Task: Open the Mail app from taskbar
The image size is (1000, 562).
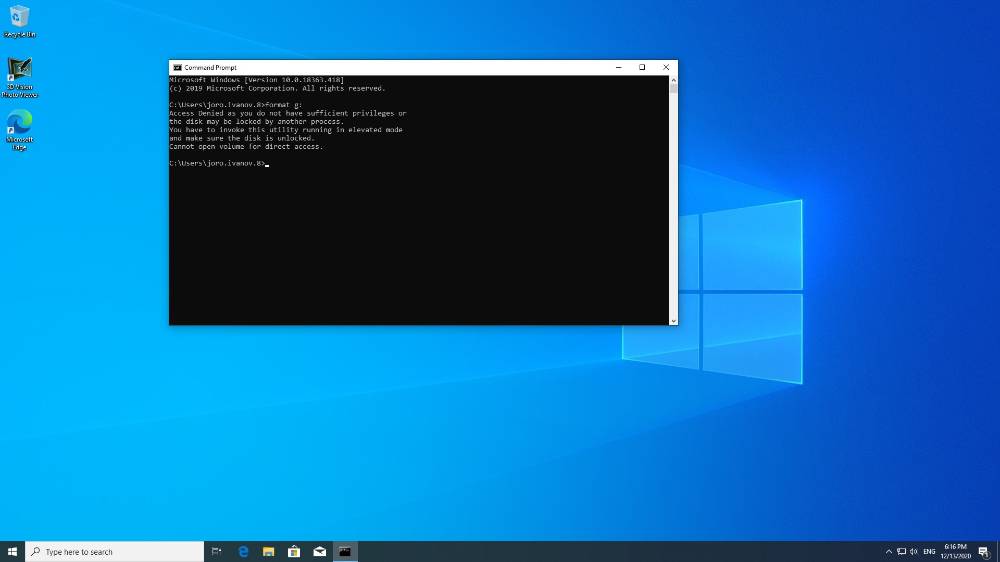Action: click(x=320, y=551)
